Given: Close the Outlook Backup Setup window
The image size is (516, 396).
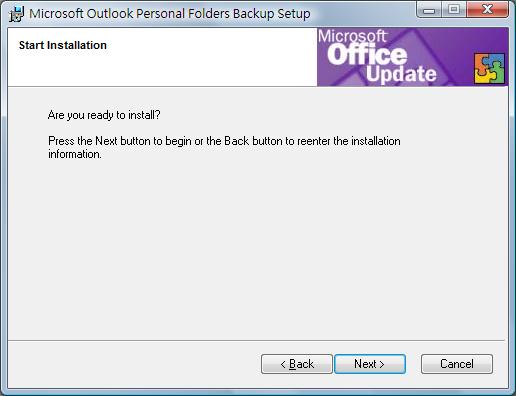Looking at the screenshot, I should tap(487, 10).
